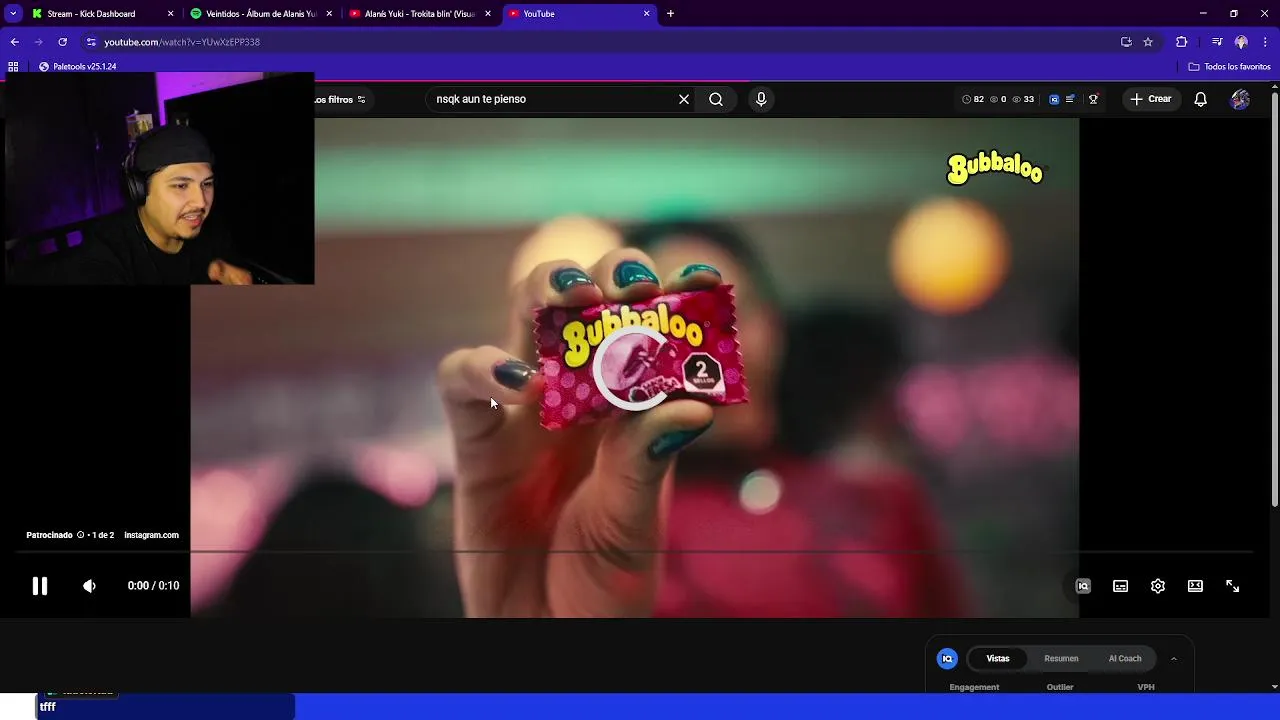Click the YouTube search magnifier button
Screen dimensions: 1280x720
point(716,99)
